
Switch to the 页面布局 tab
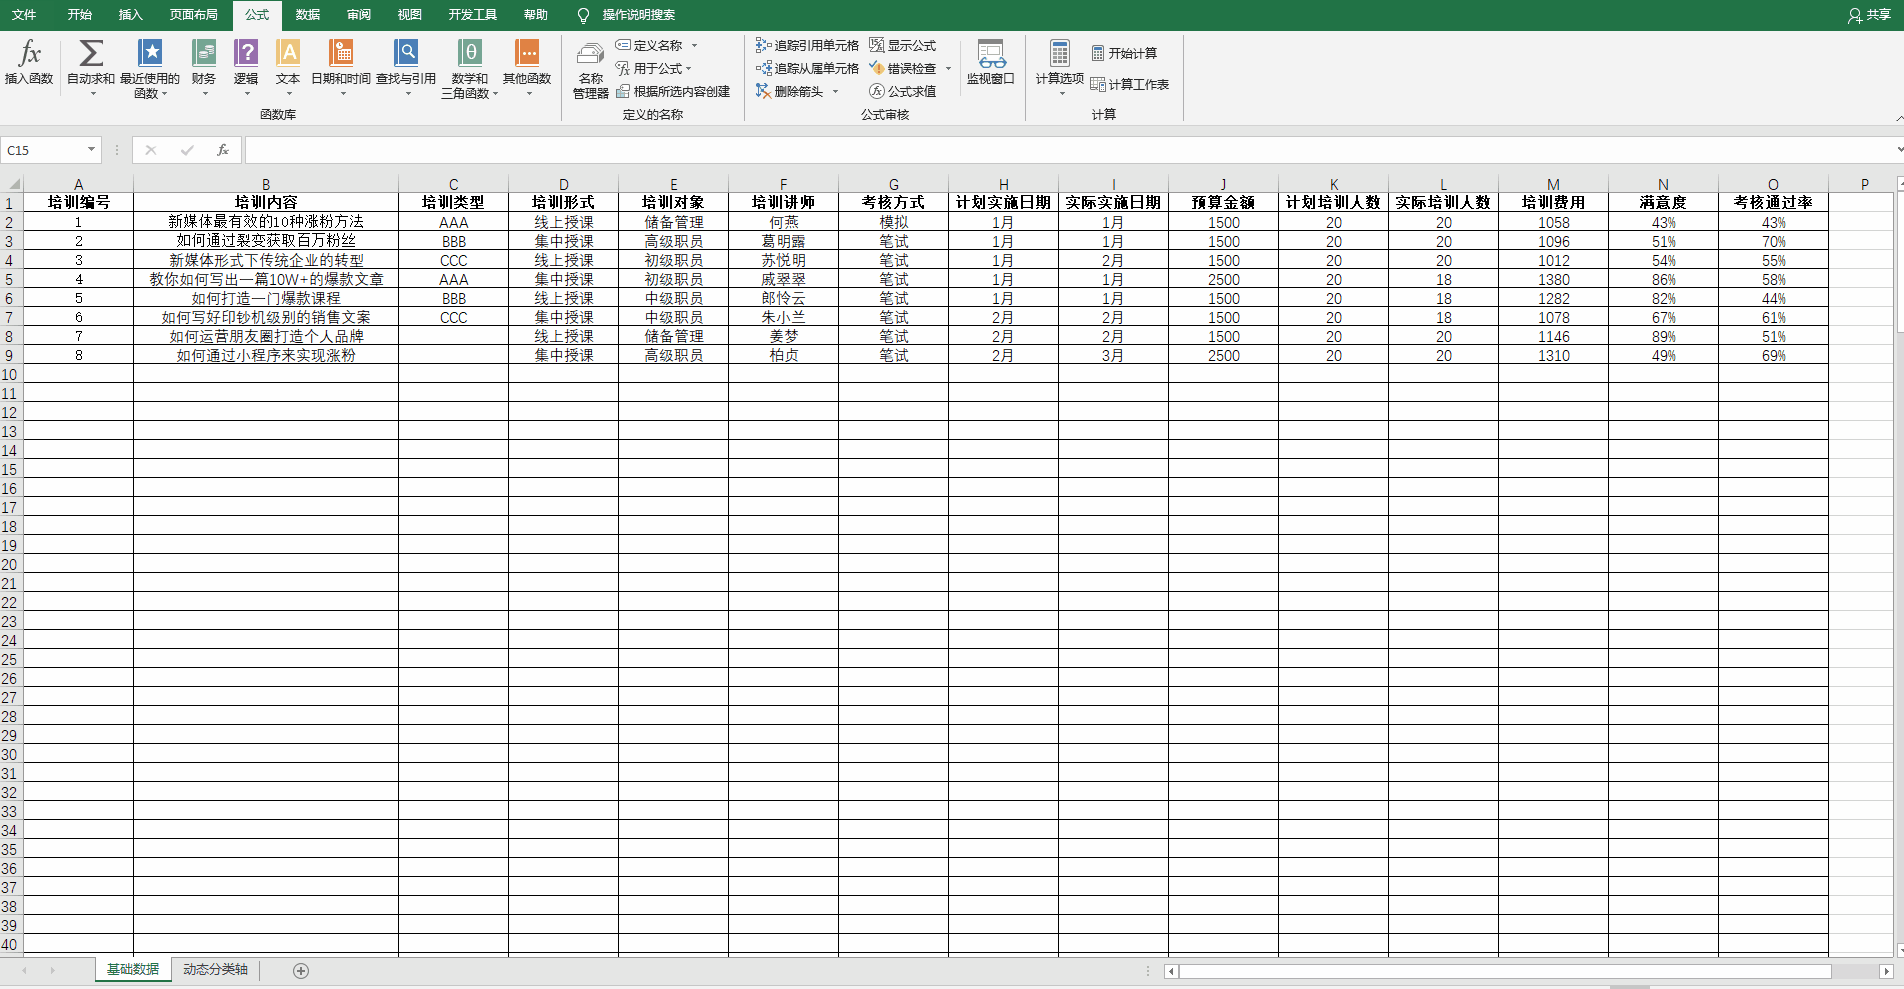click(x=194, y=15)
